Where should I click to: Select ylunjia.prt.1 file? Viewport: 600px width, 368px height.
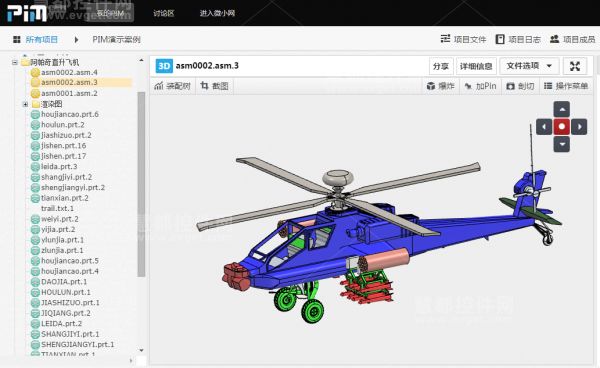tap(62, 240)
